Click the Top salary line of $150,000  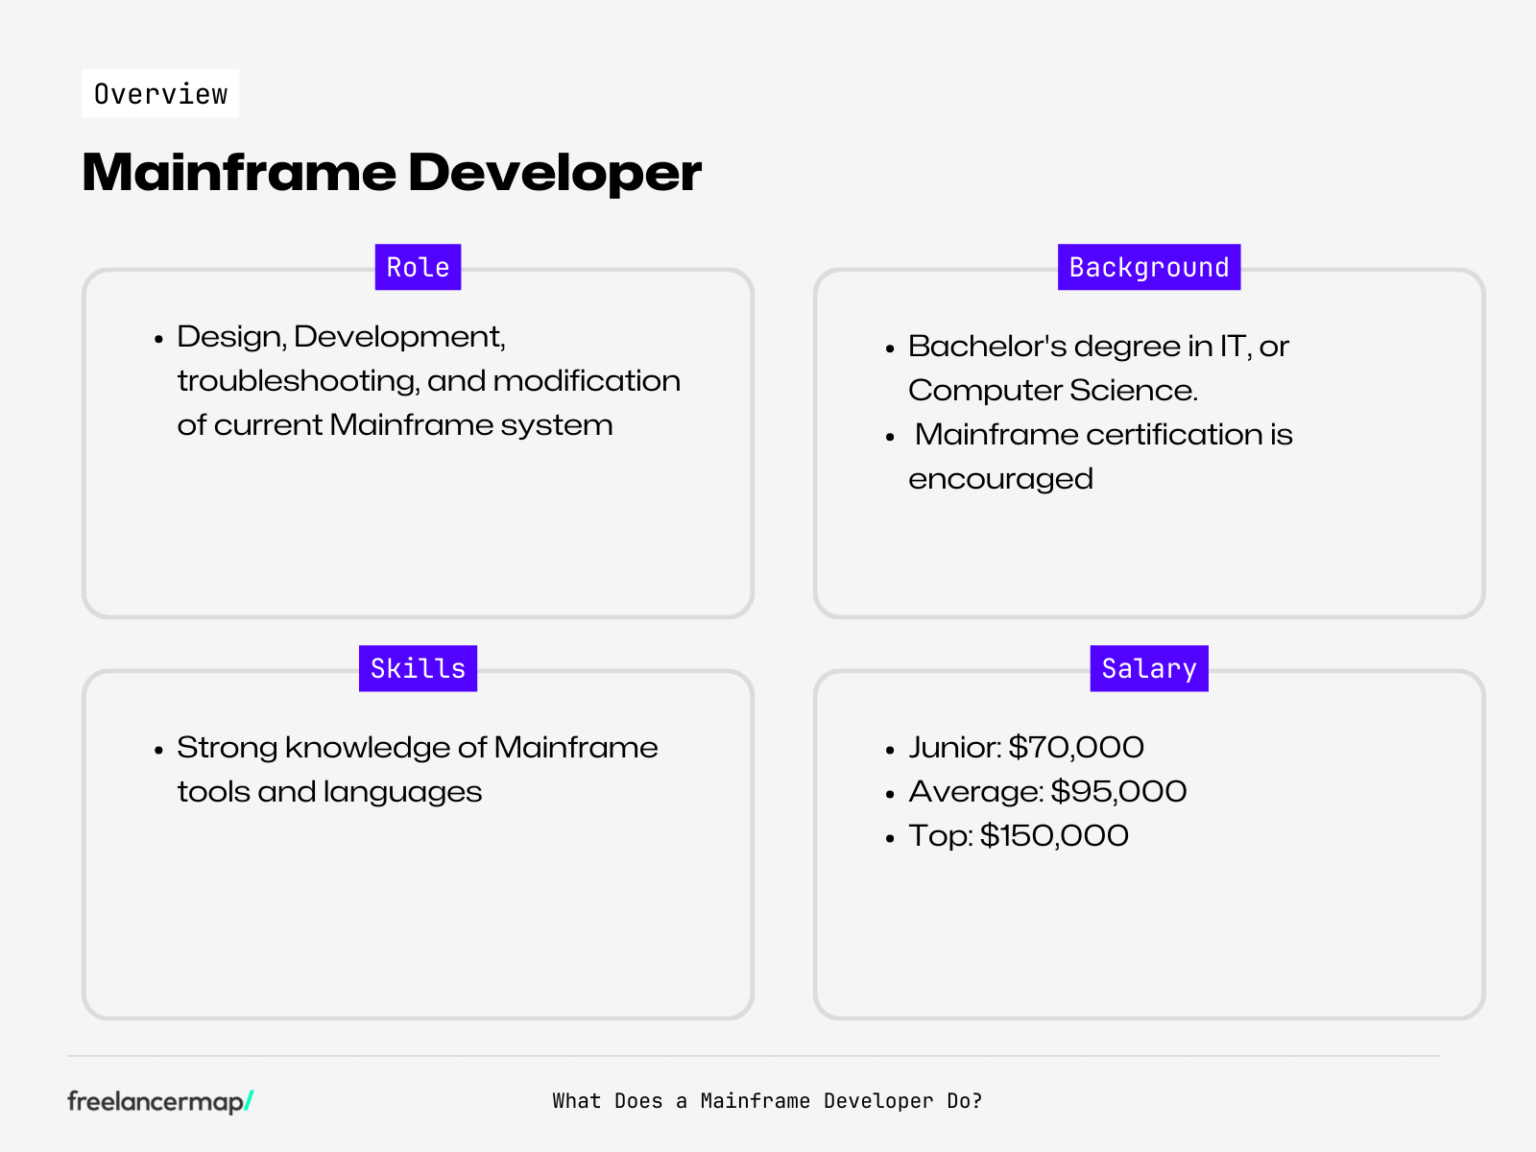pos(1018,835)
